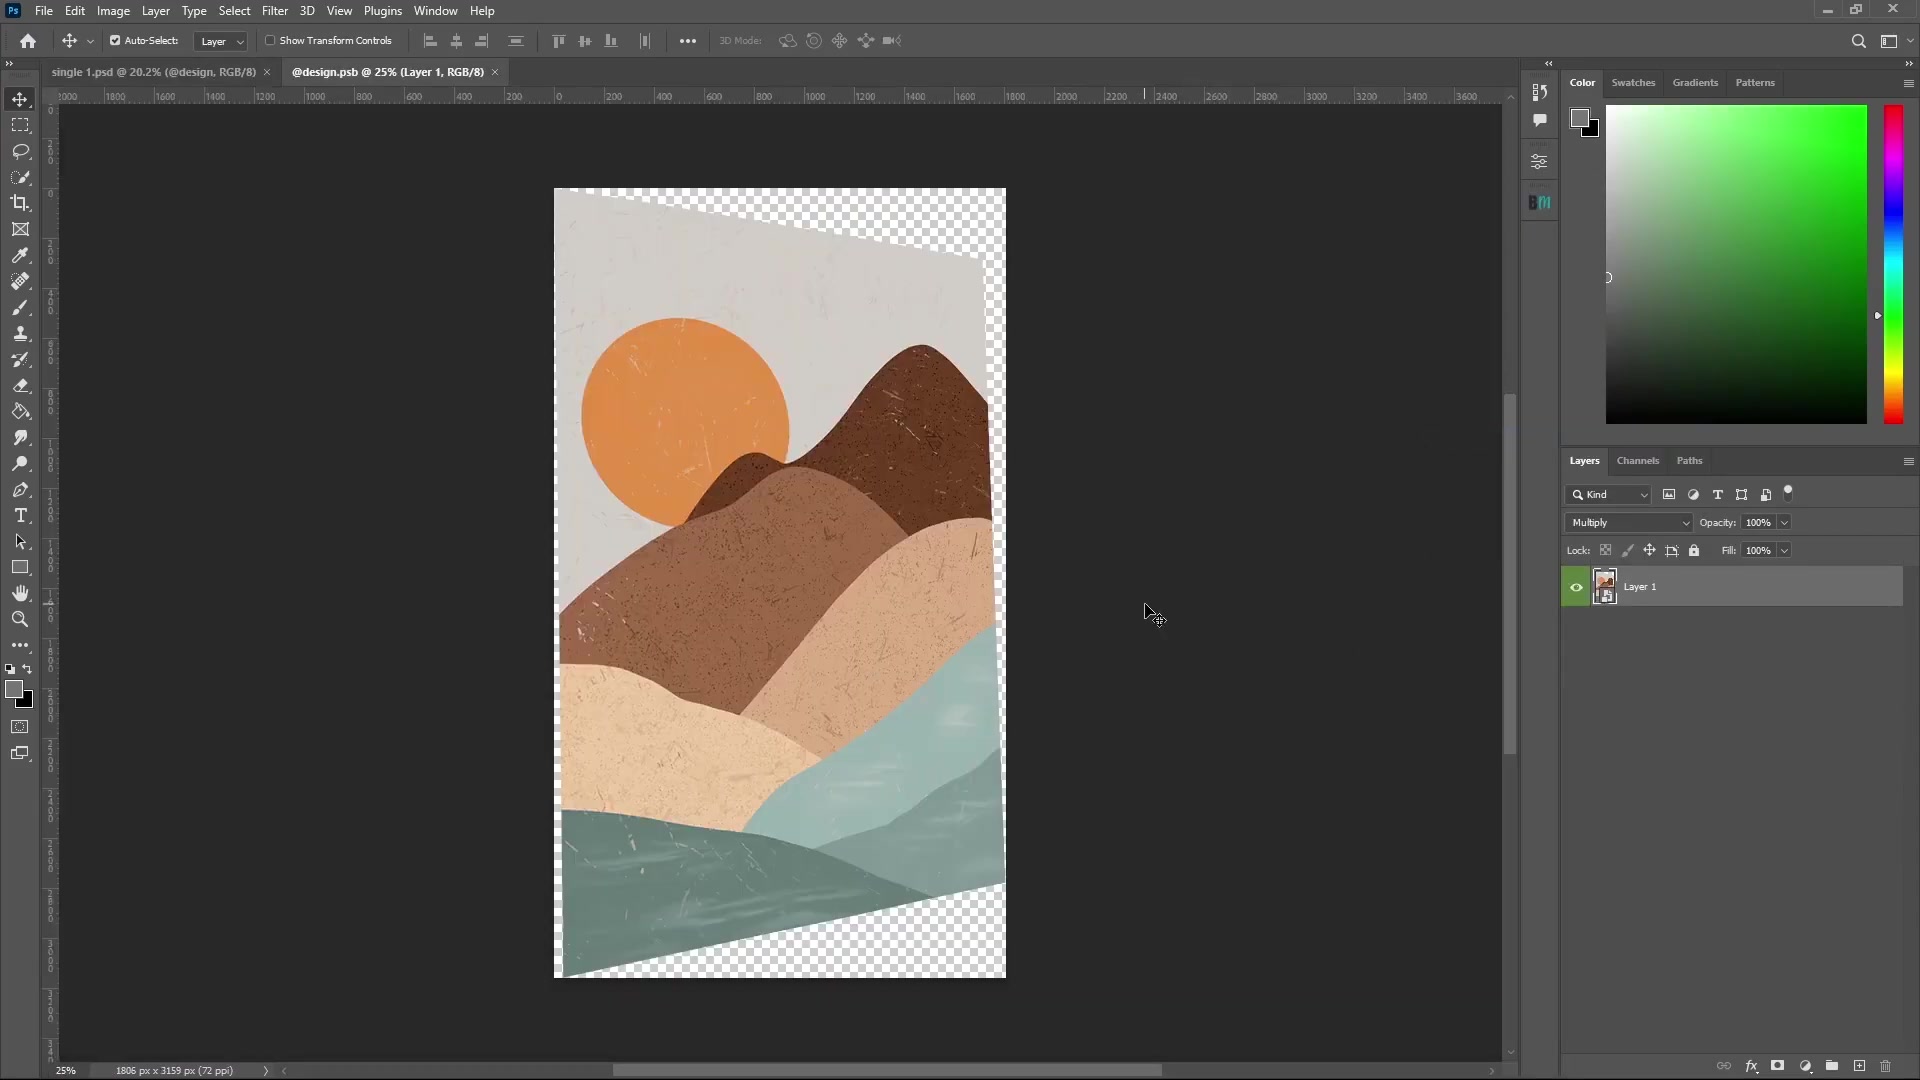Activate the Zoom tool

[x=20, y=619]
